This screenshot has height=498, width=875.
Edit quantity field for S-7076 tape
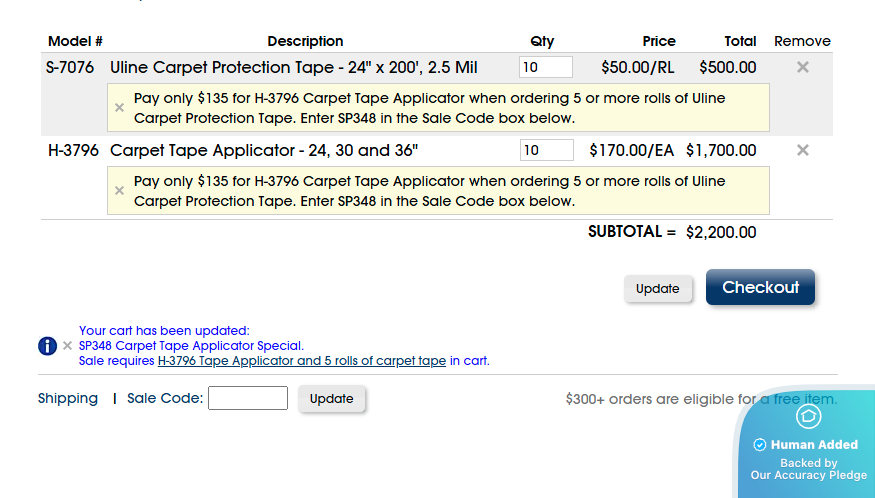(x=545, y=68)
